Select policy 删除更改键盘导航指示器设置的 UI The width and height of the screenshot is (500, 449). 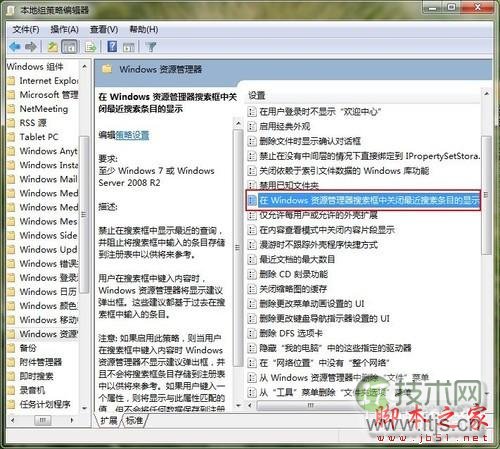[319, 318]
